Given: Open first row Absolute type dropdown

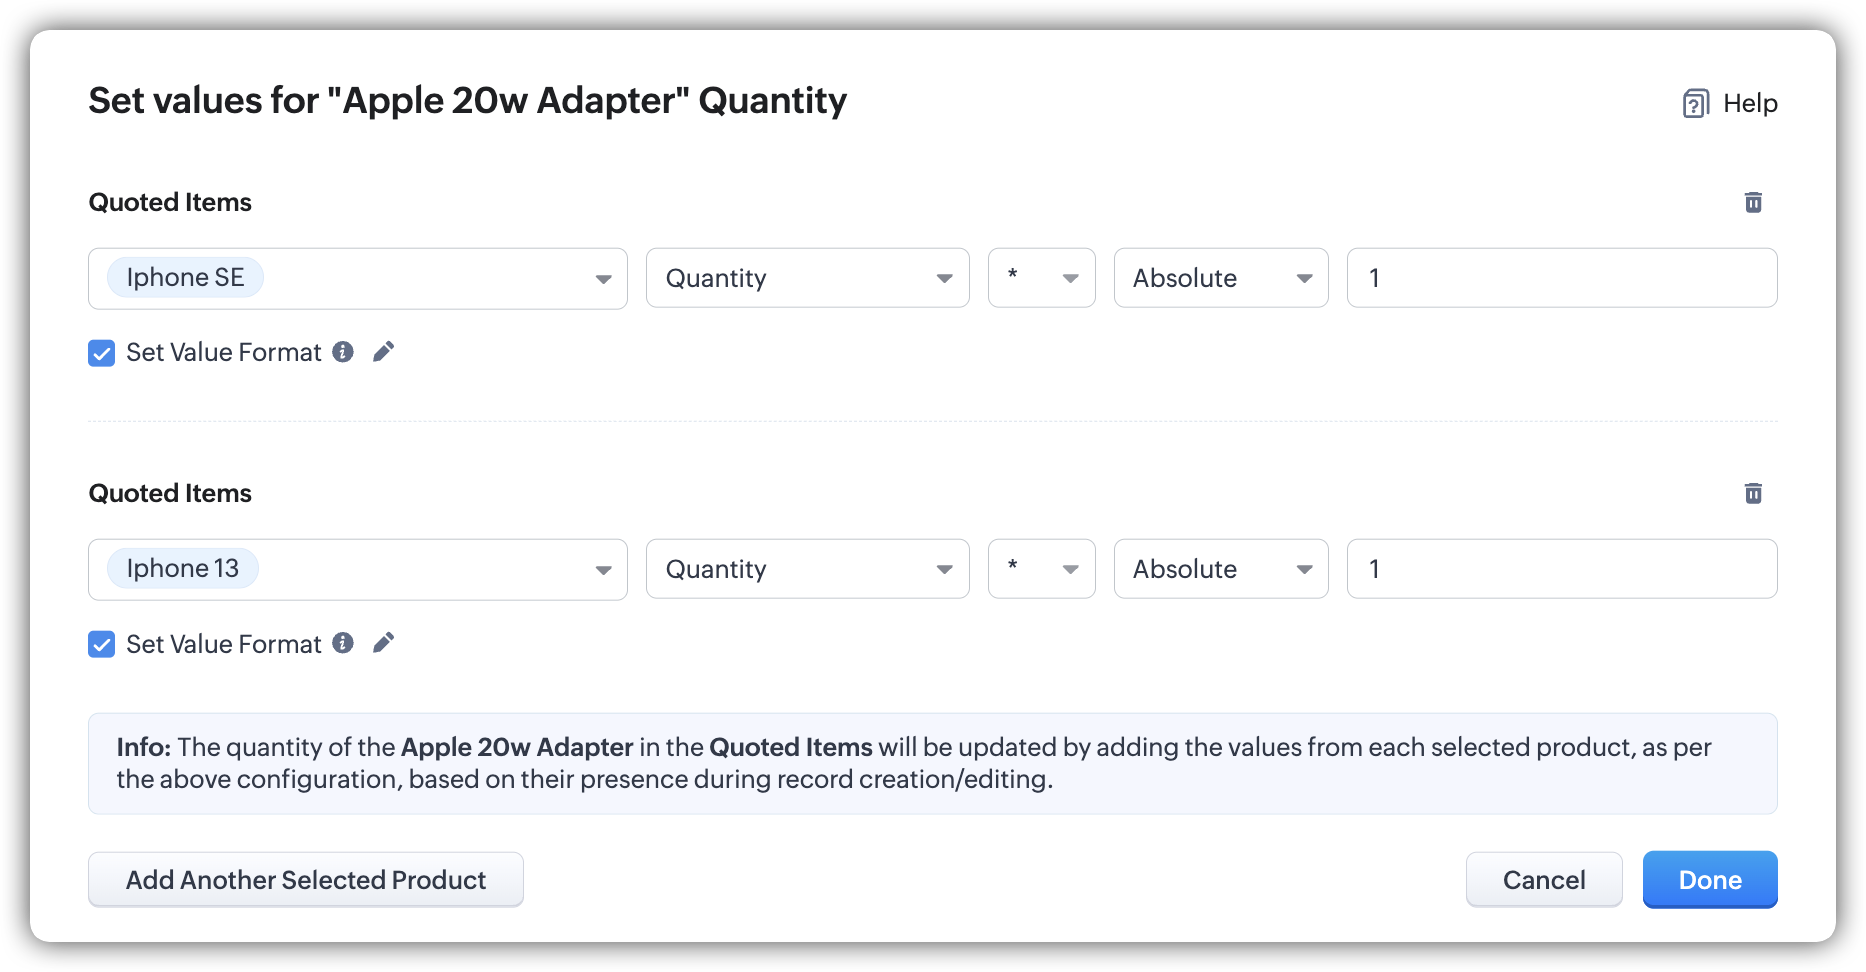Looking at the screenshot, I should [1220, 278].
